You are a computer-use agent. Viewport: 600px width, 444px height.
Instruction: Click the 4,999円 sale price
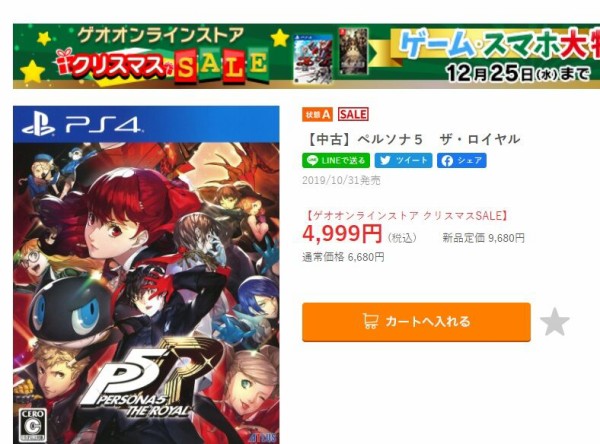click(342, 233)
